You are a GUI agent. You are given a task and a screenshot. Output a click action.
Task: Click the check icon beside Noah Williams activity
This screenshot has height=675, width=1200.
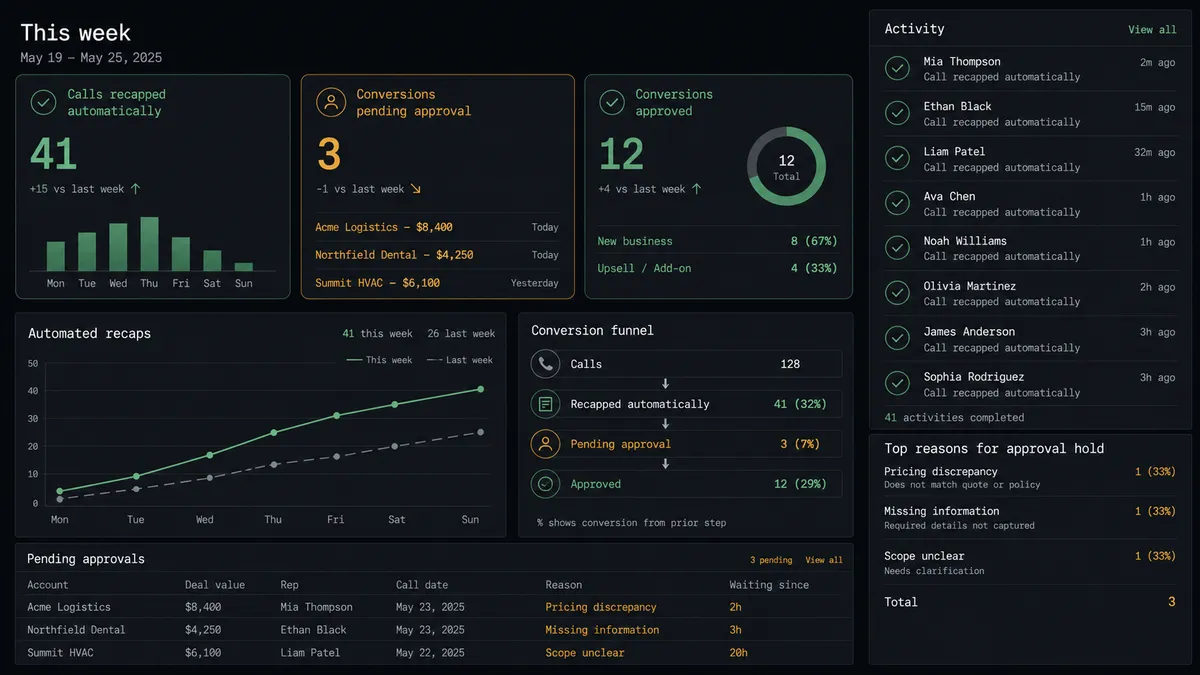(897, 248)
